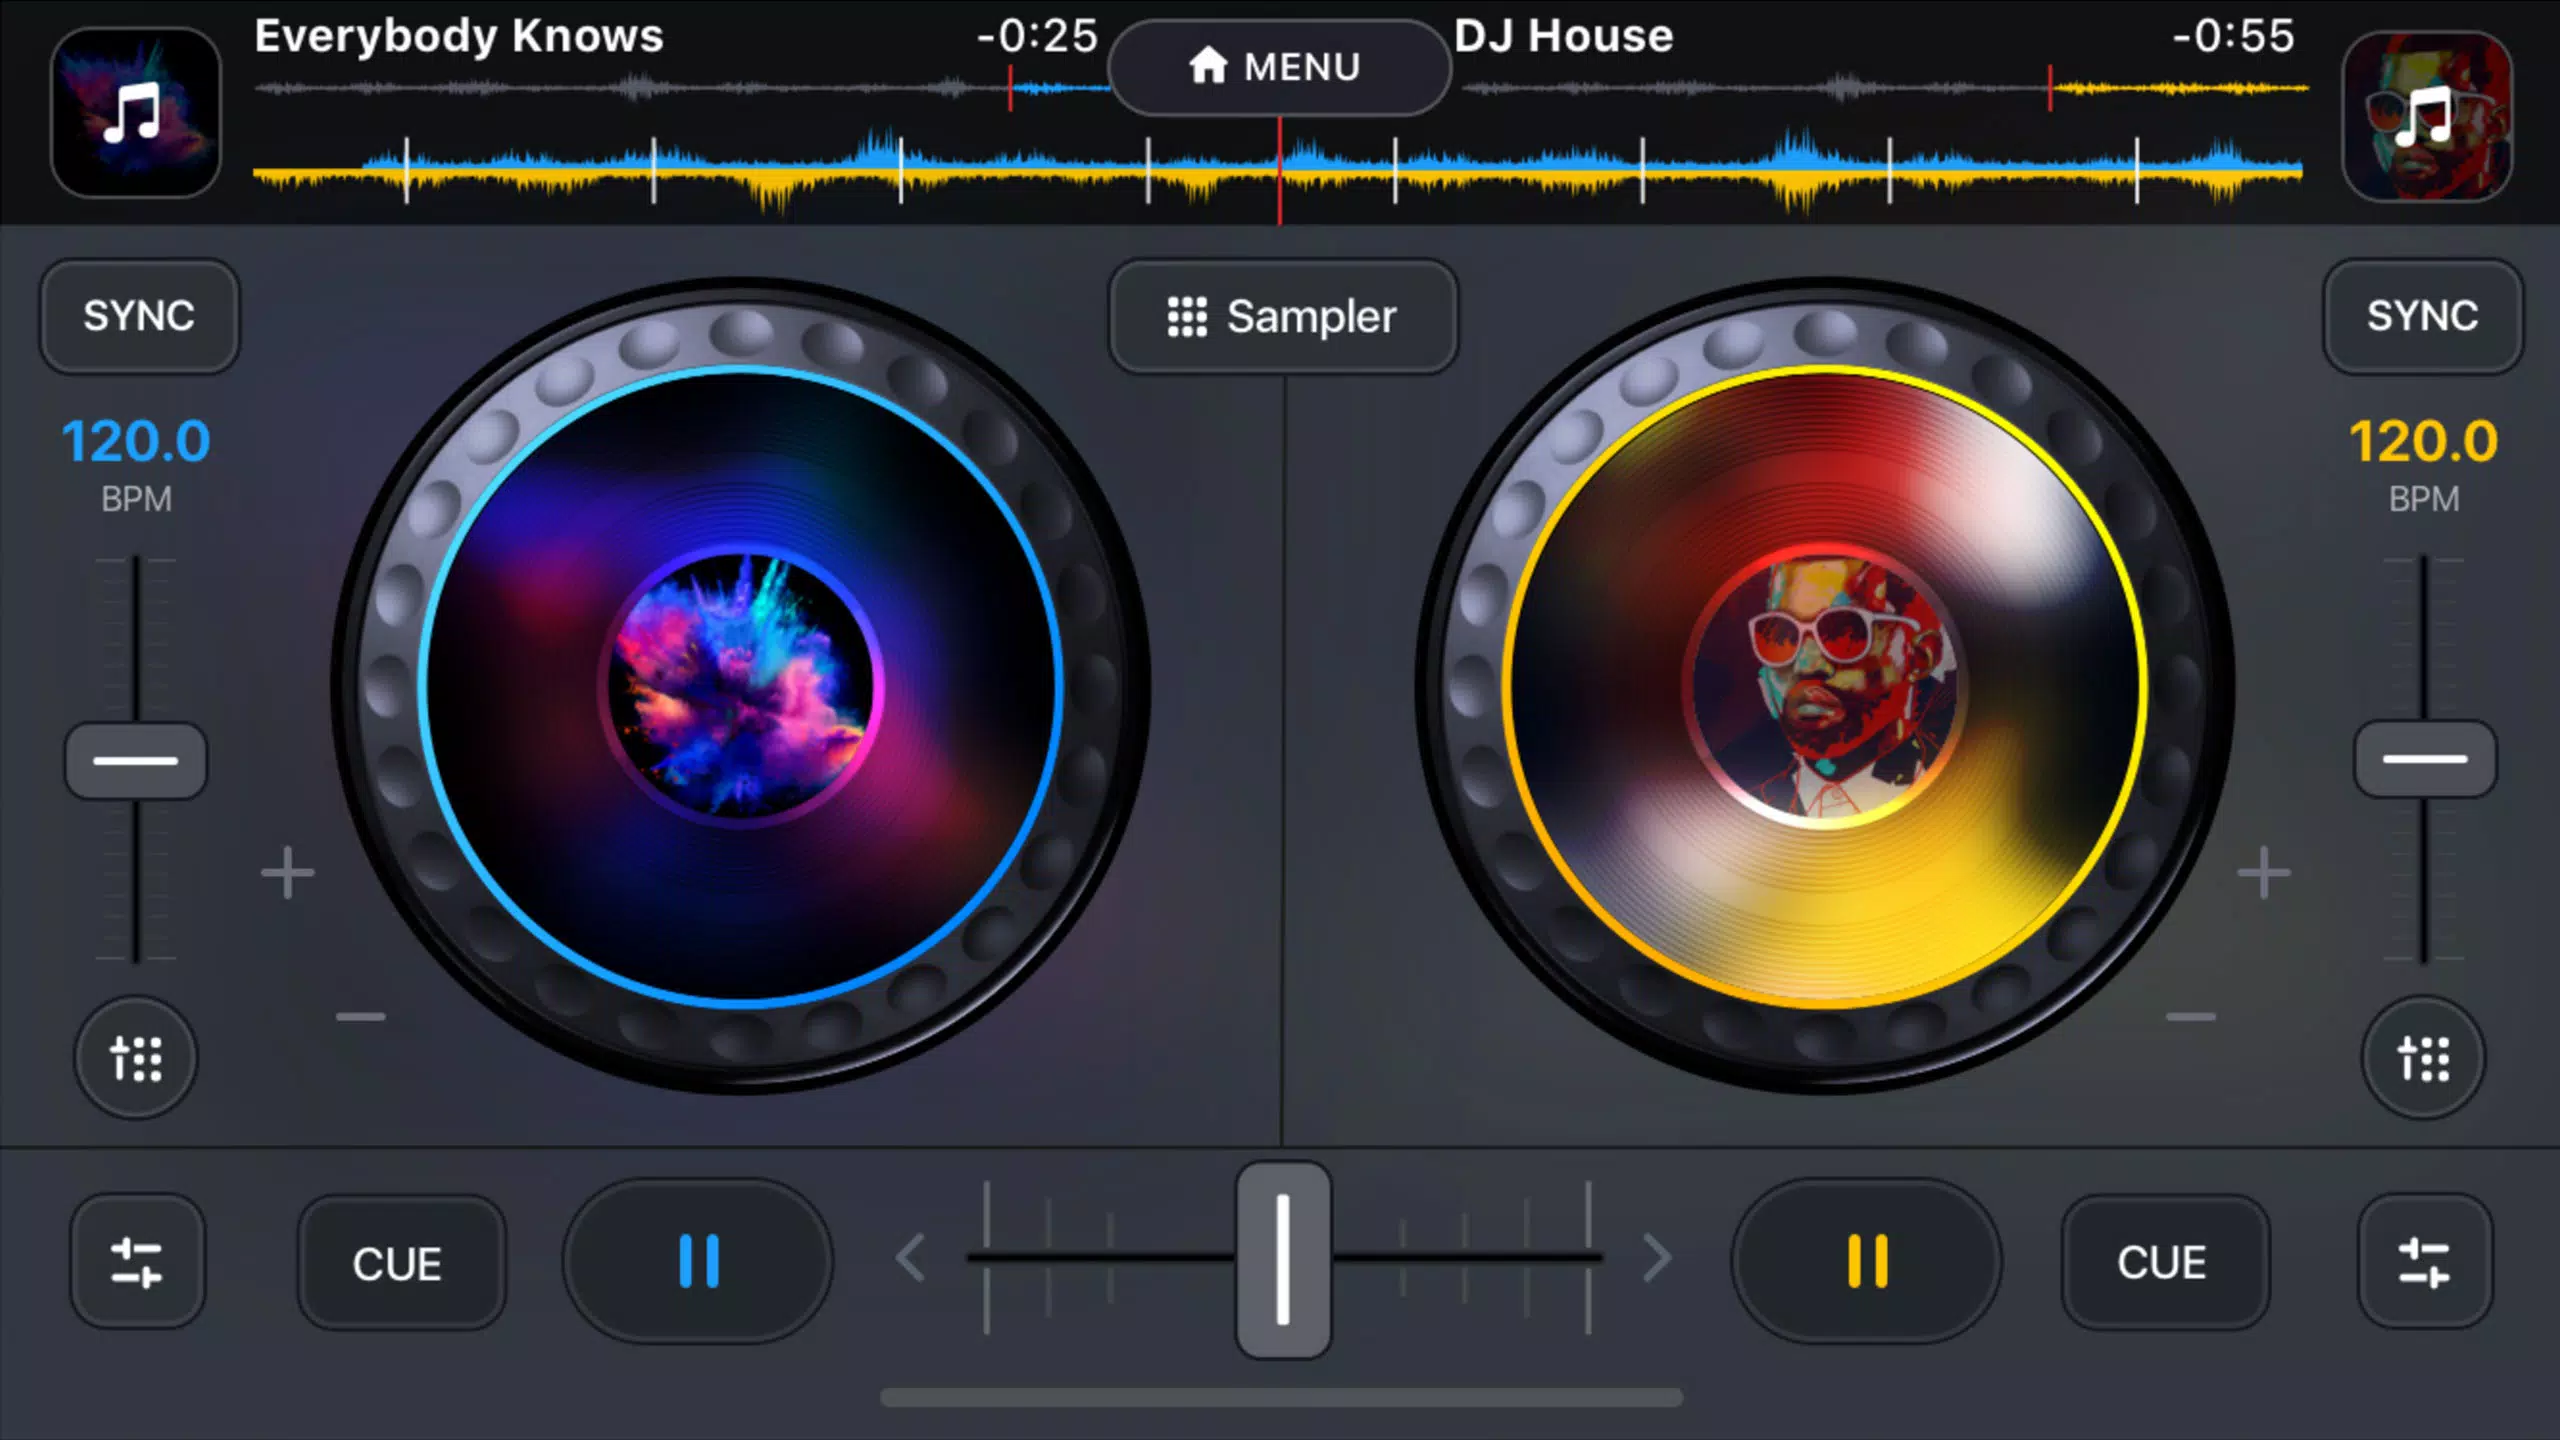The height and width of the screenshot is (1440, 2560).
Task: Set CUE point on the left deck
Action: [397, 1262]
